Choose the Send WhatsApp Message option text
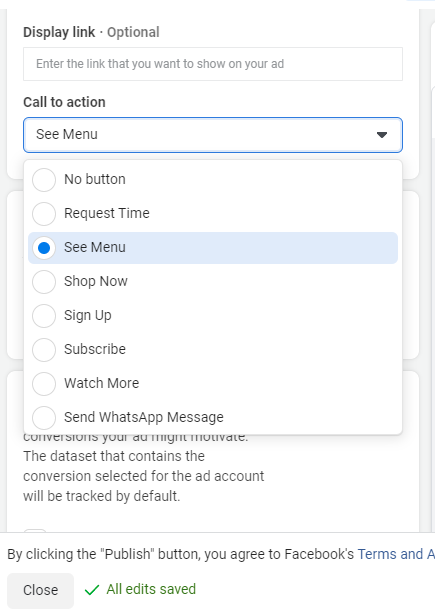 point(144,417)
